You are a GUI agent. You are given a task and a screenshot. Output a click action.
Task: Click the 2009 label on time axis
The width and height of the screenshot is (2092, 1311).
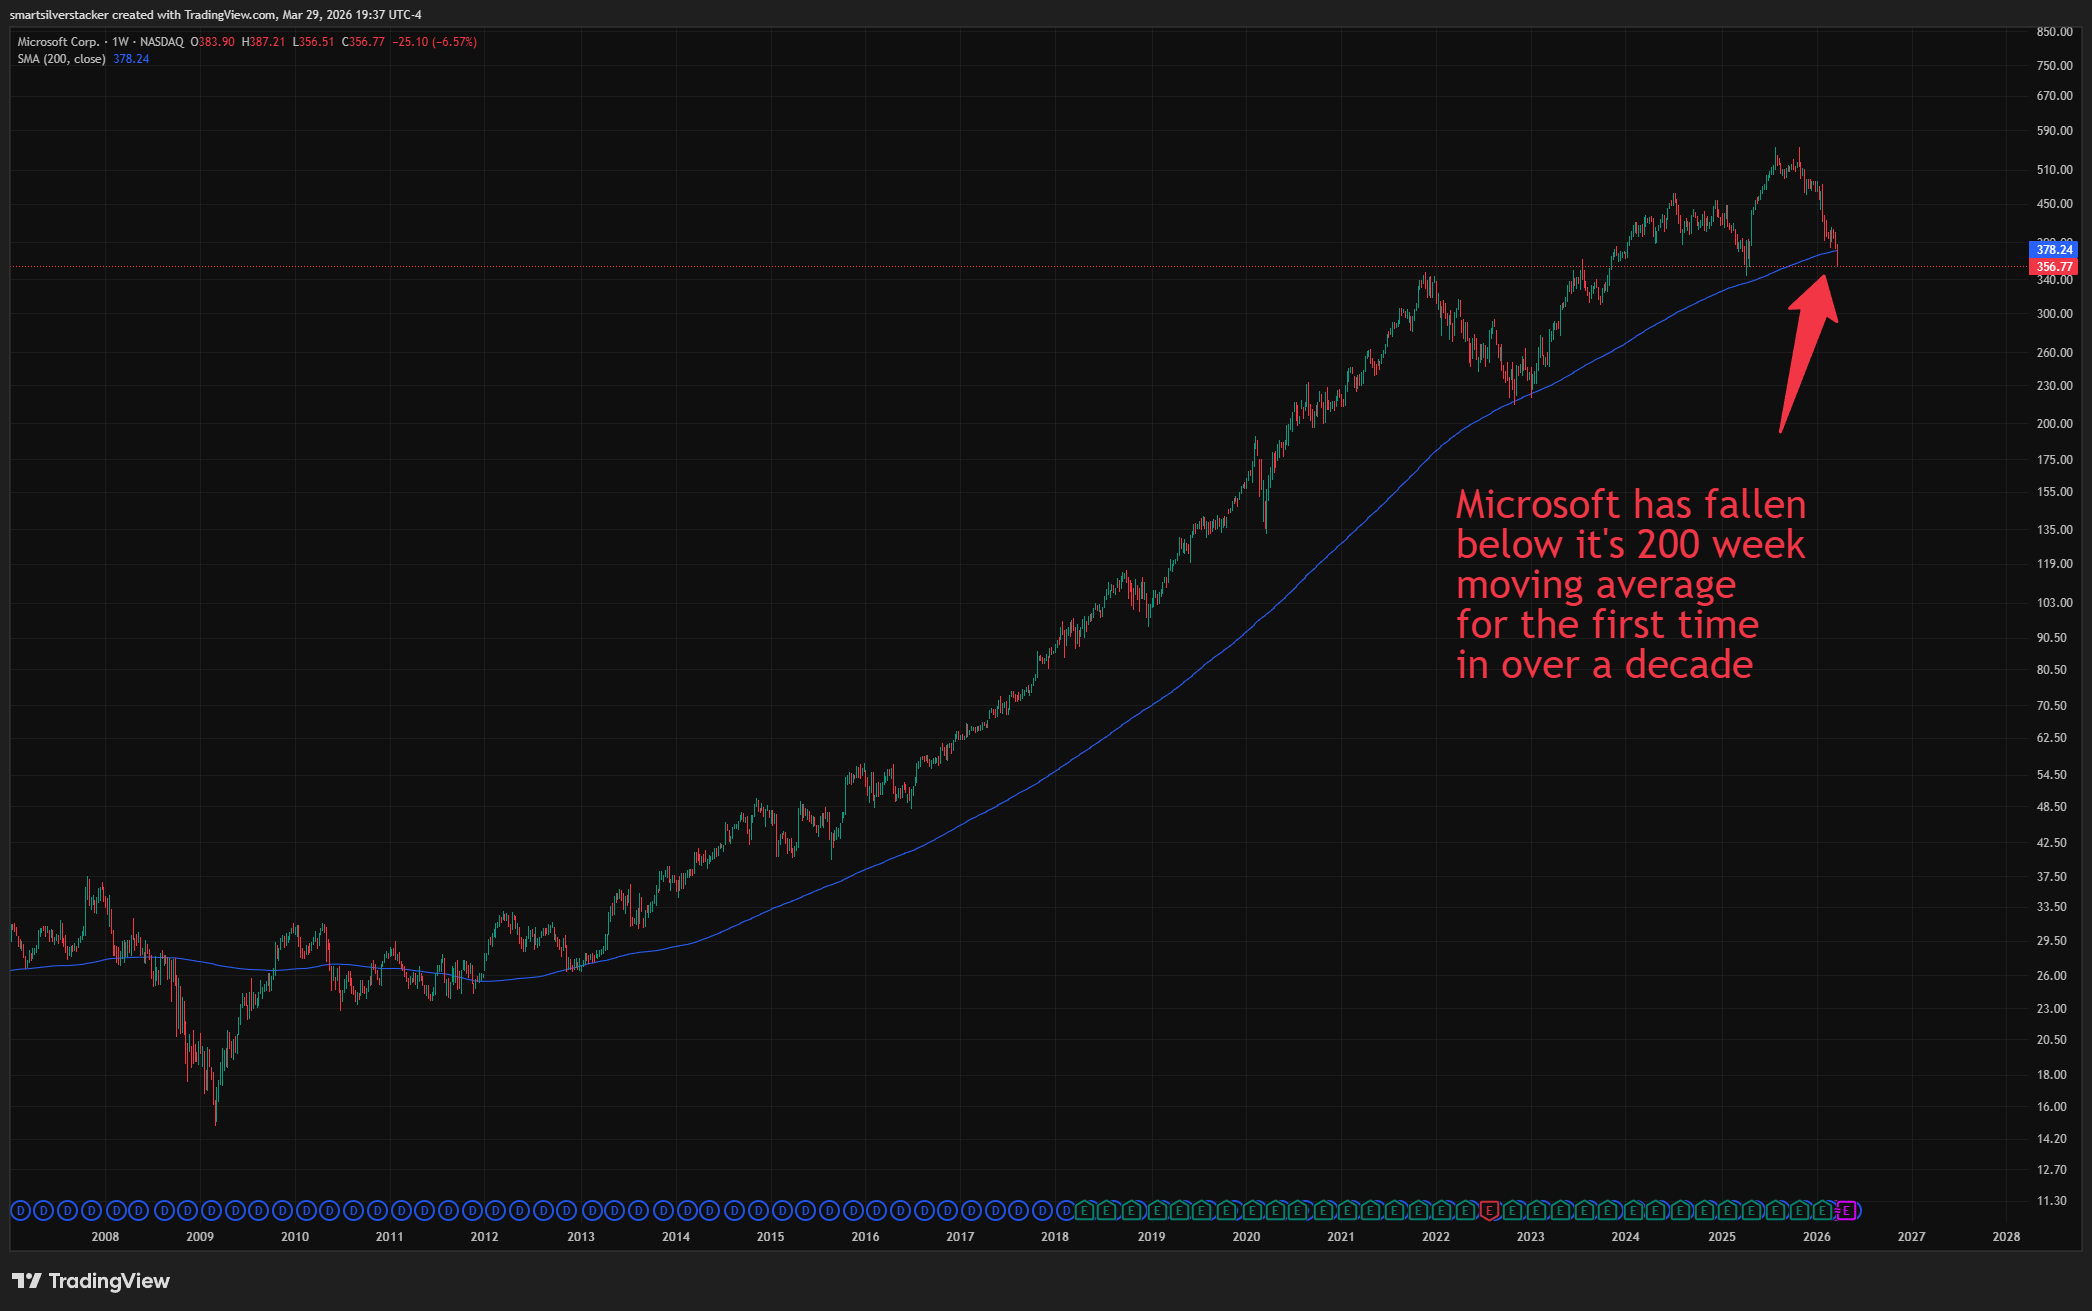tap(200, 1237)
